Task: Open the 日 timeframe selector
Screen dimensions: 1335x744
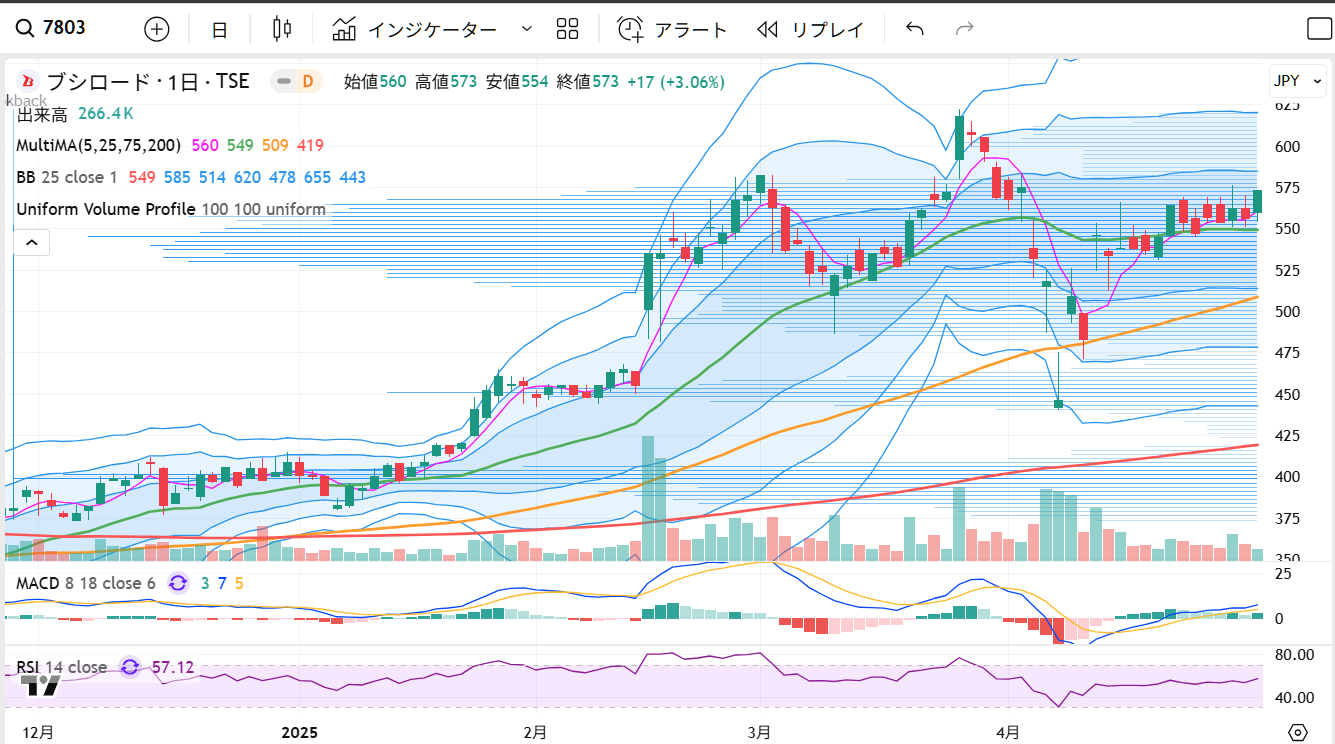Action: pyautogui.click(x=219, y=30)
